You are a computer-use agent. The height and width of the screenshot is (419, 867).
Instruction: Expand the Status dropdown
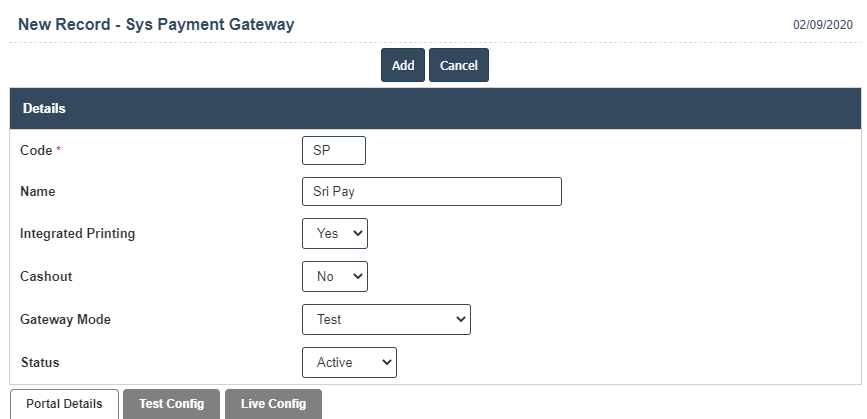[349, 362]
